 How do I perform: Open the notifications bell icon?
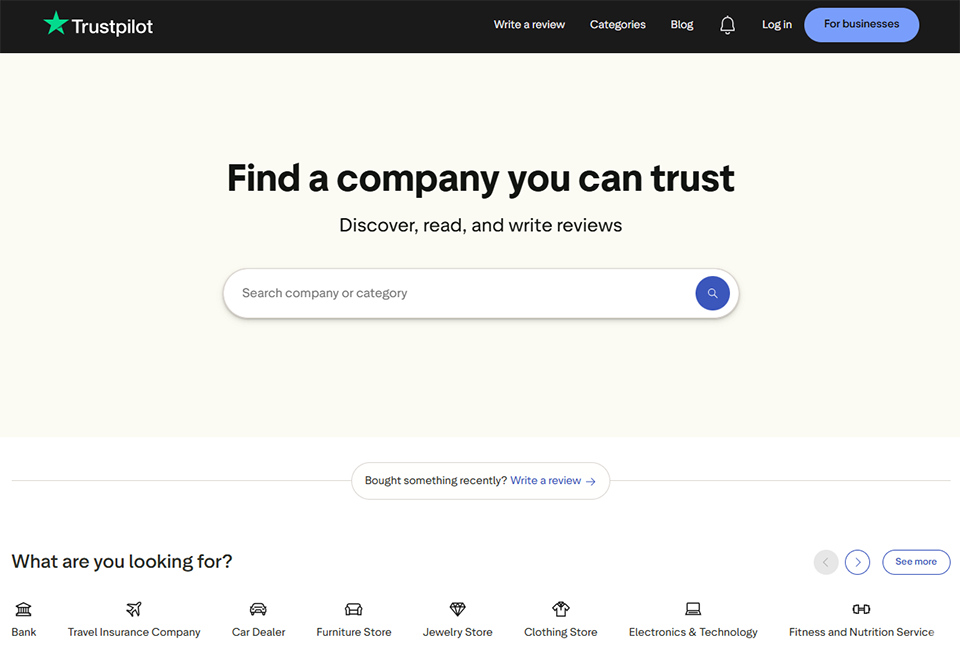coord(727,25)
